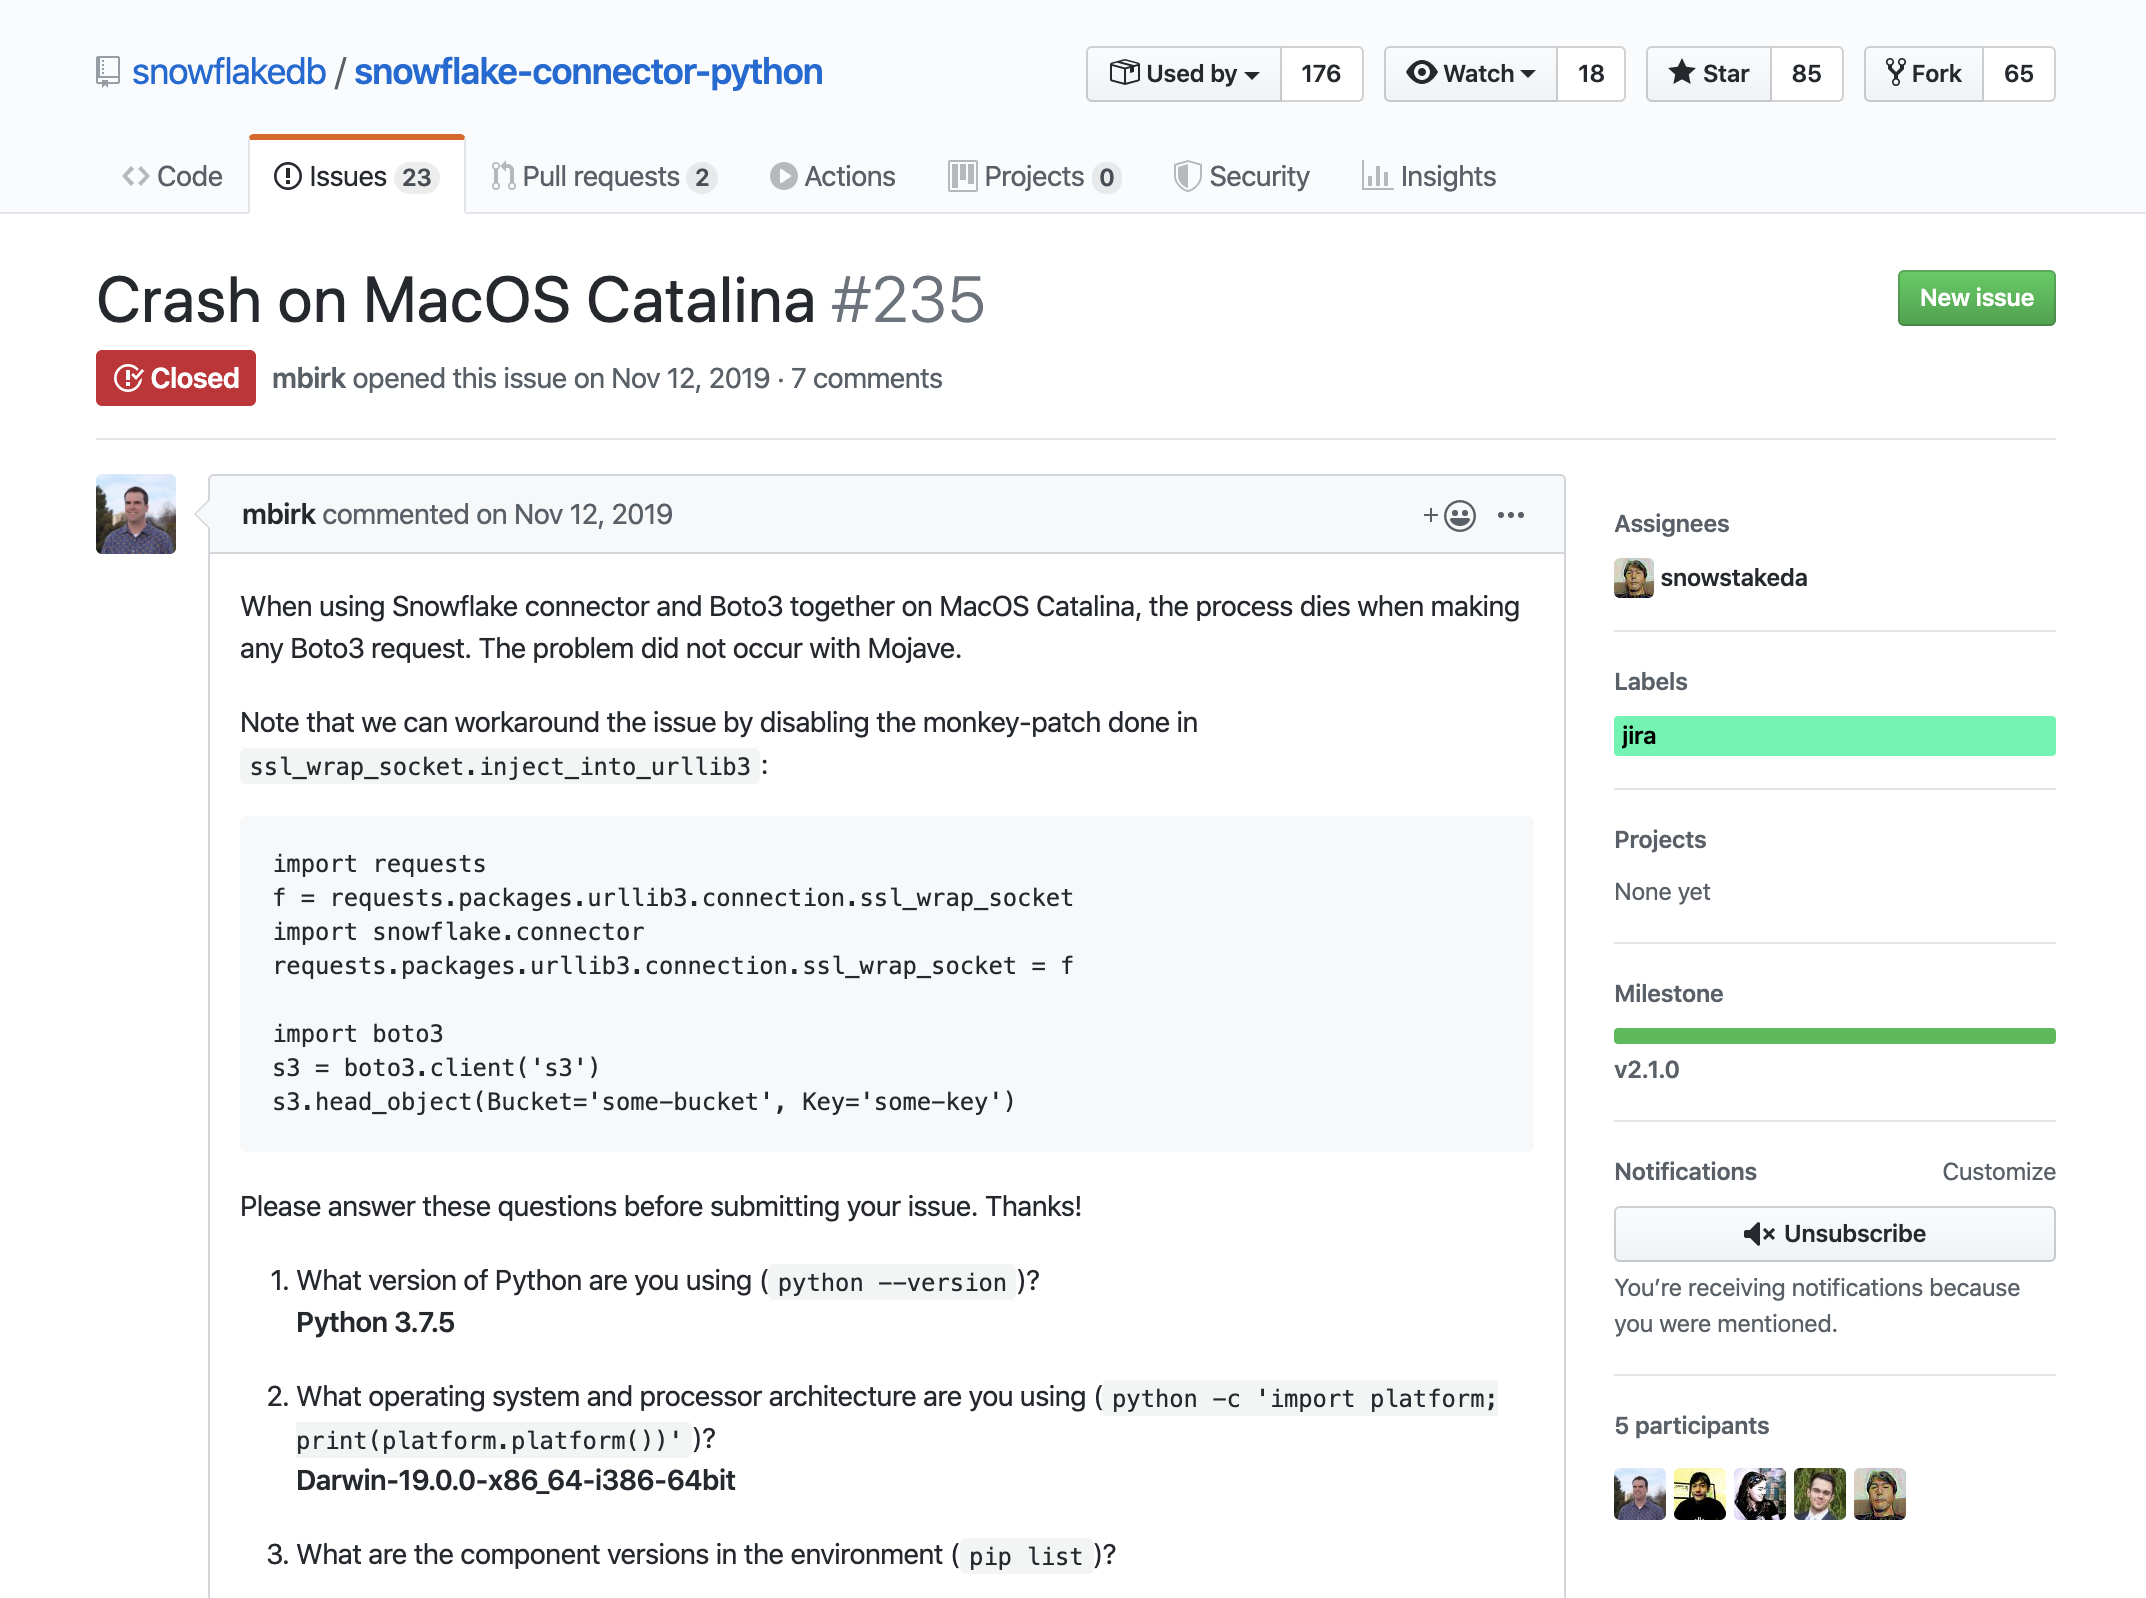Open the fourth participant's avatar
The image size is (2146, 1598).
(x=1820, y=1494)
